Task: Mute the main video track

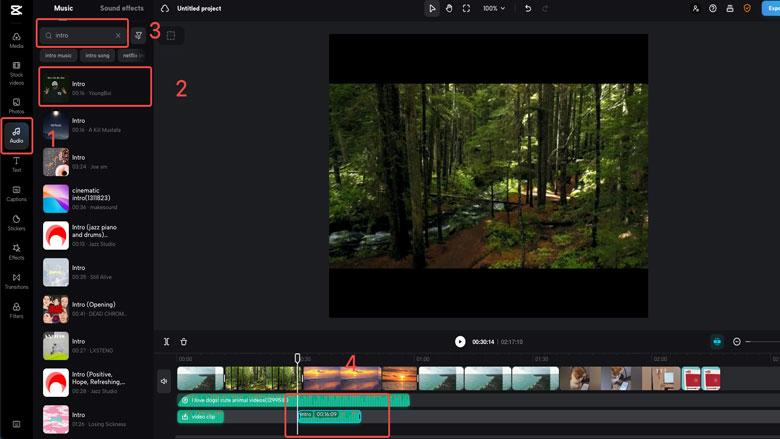Action: point(164,381)
